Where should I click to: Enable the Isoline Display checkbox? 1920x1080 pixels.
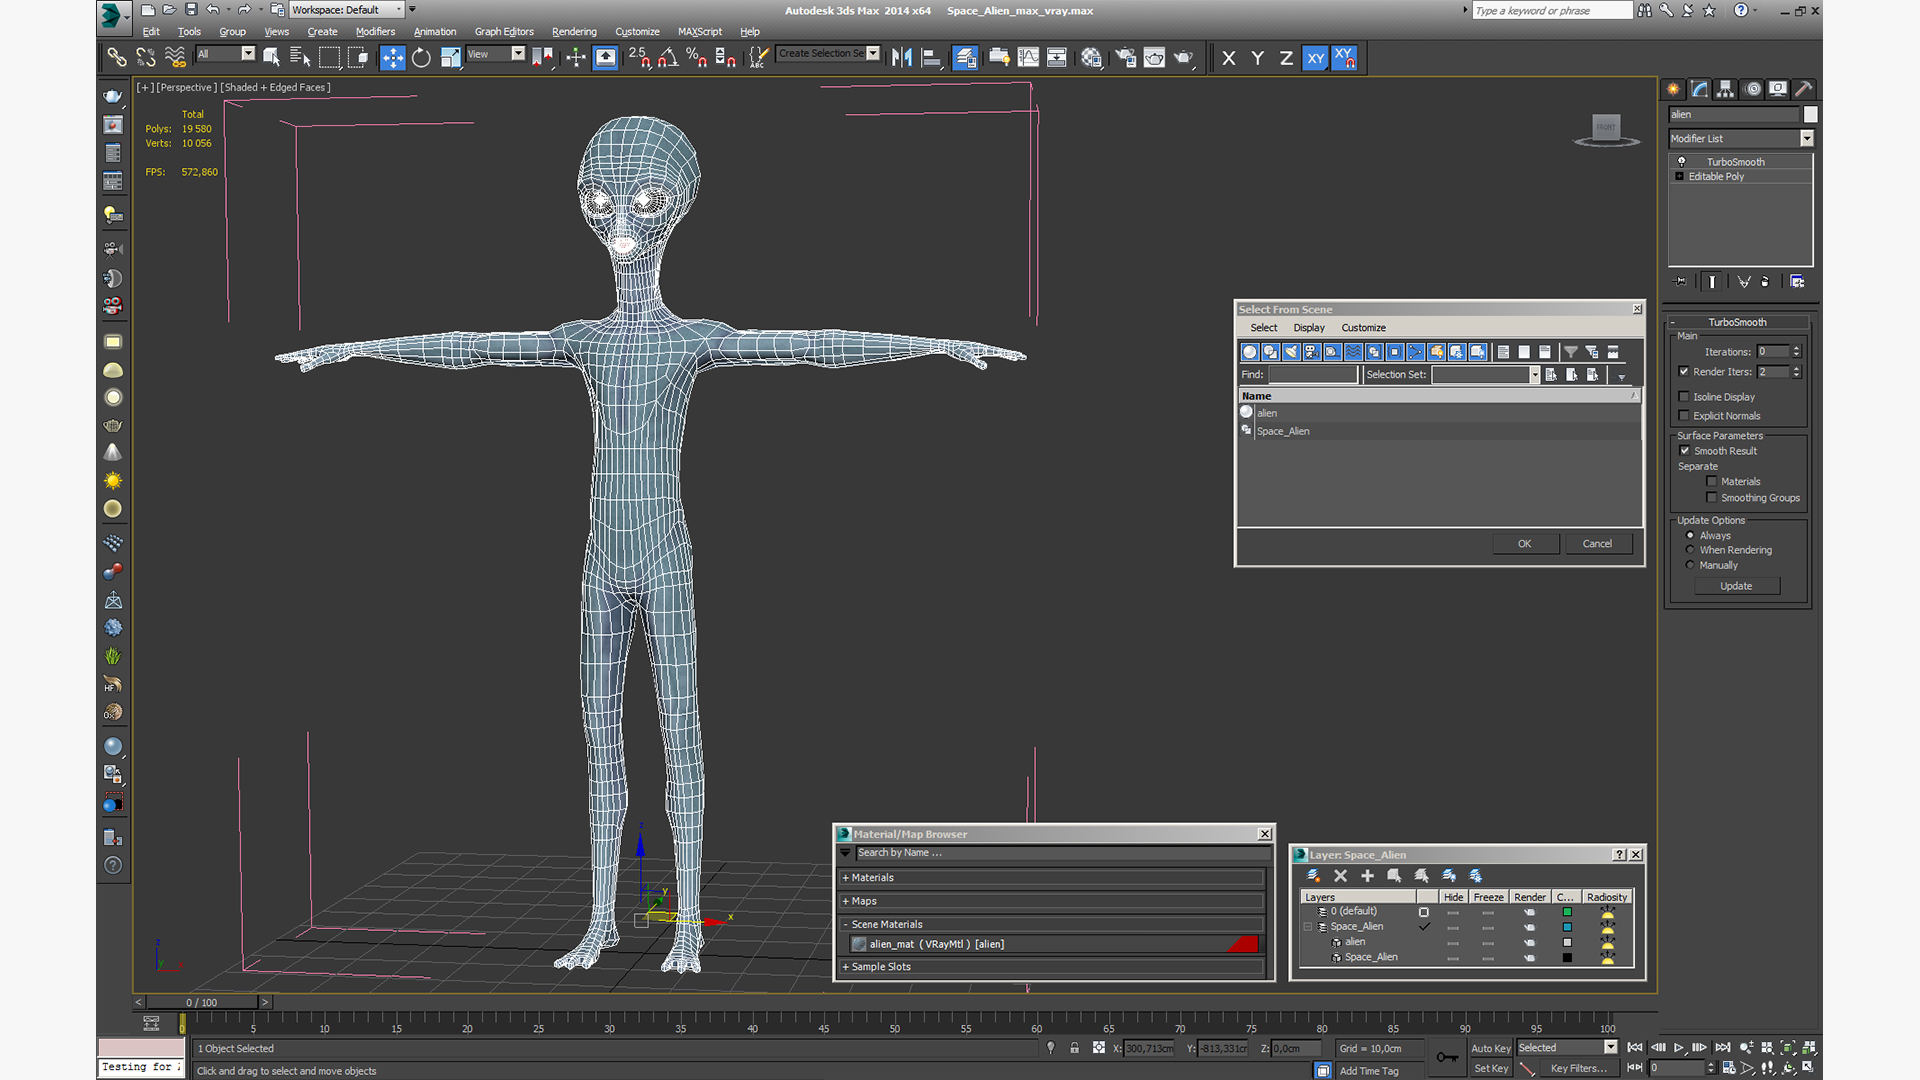(x=1684, y=397)
